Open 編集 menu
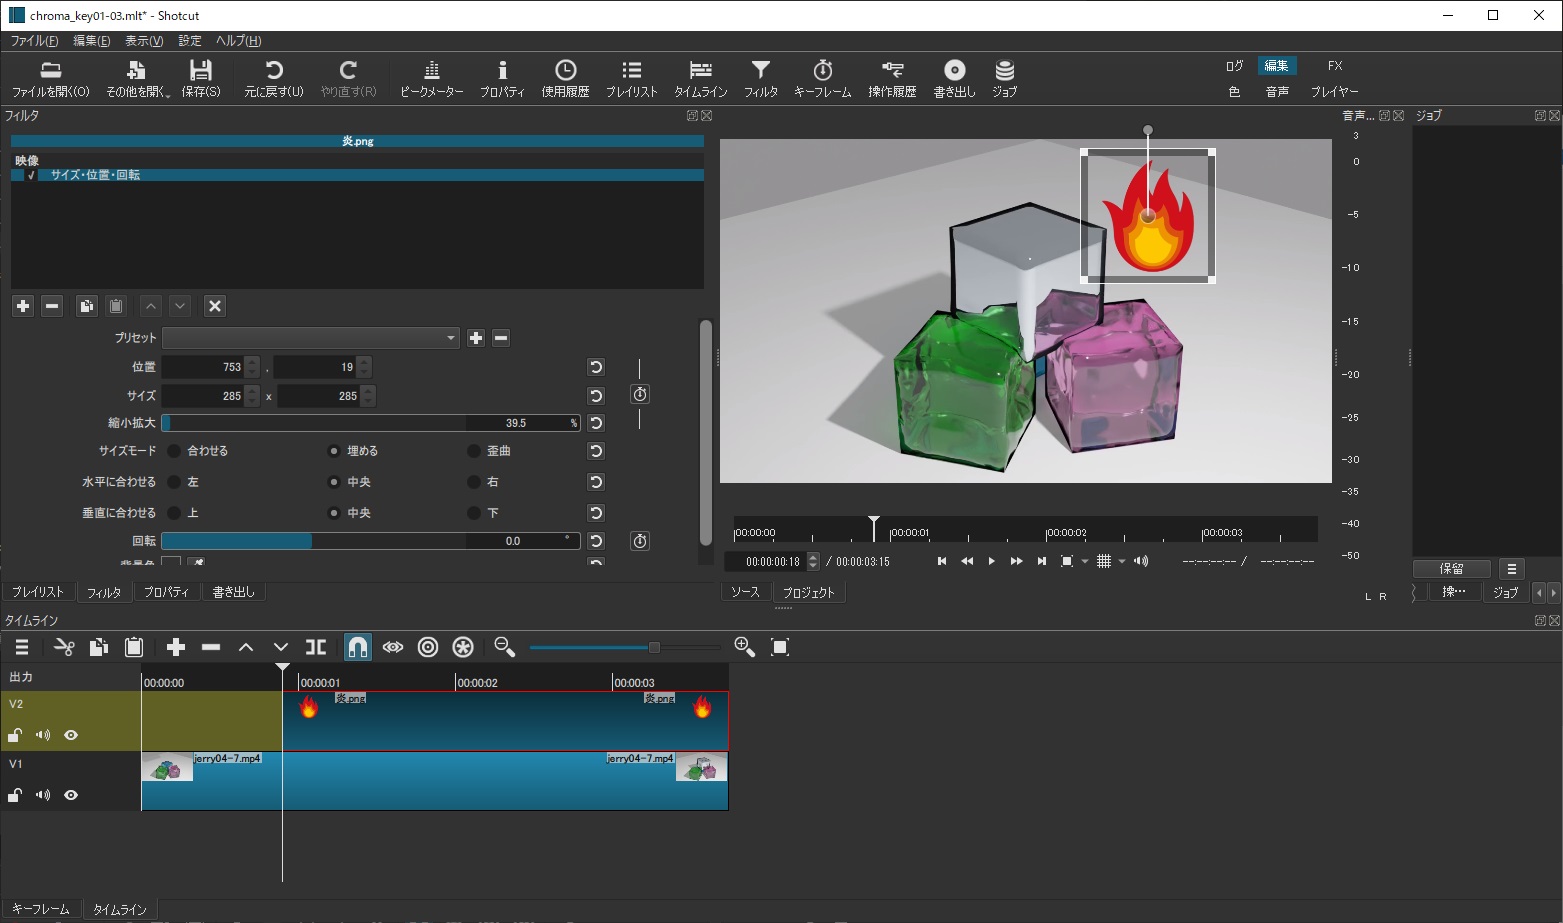Viewport: 1563px width, 923px height. click(x=92, y=41)
